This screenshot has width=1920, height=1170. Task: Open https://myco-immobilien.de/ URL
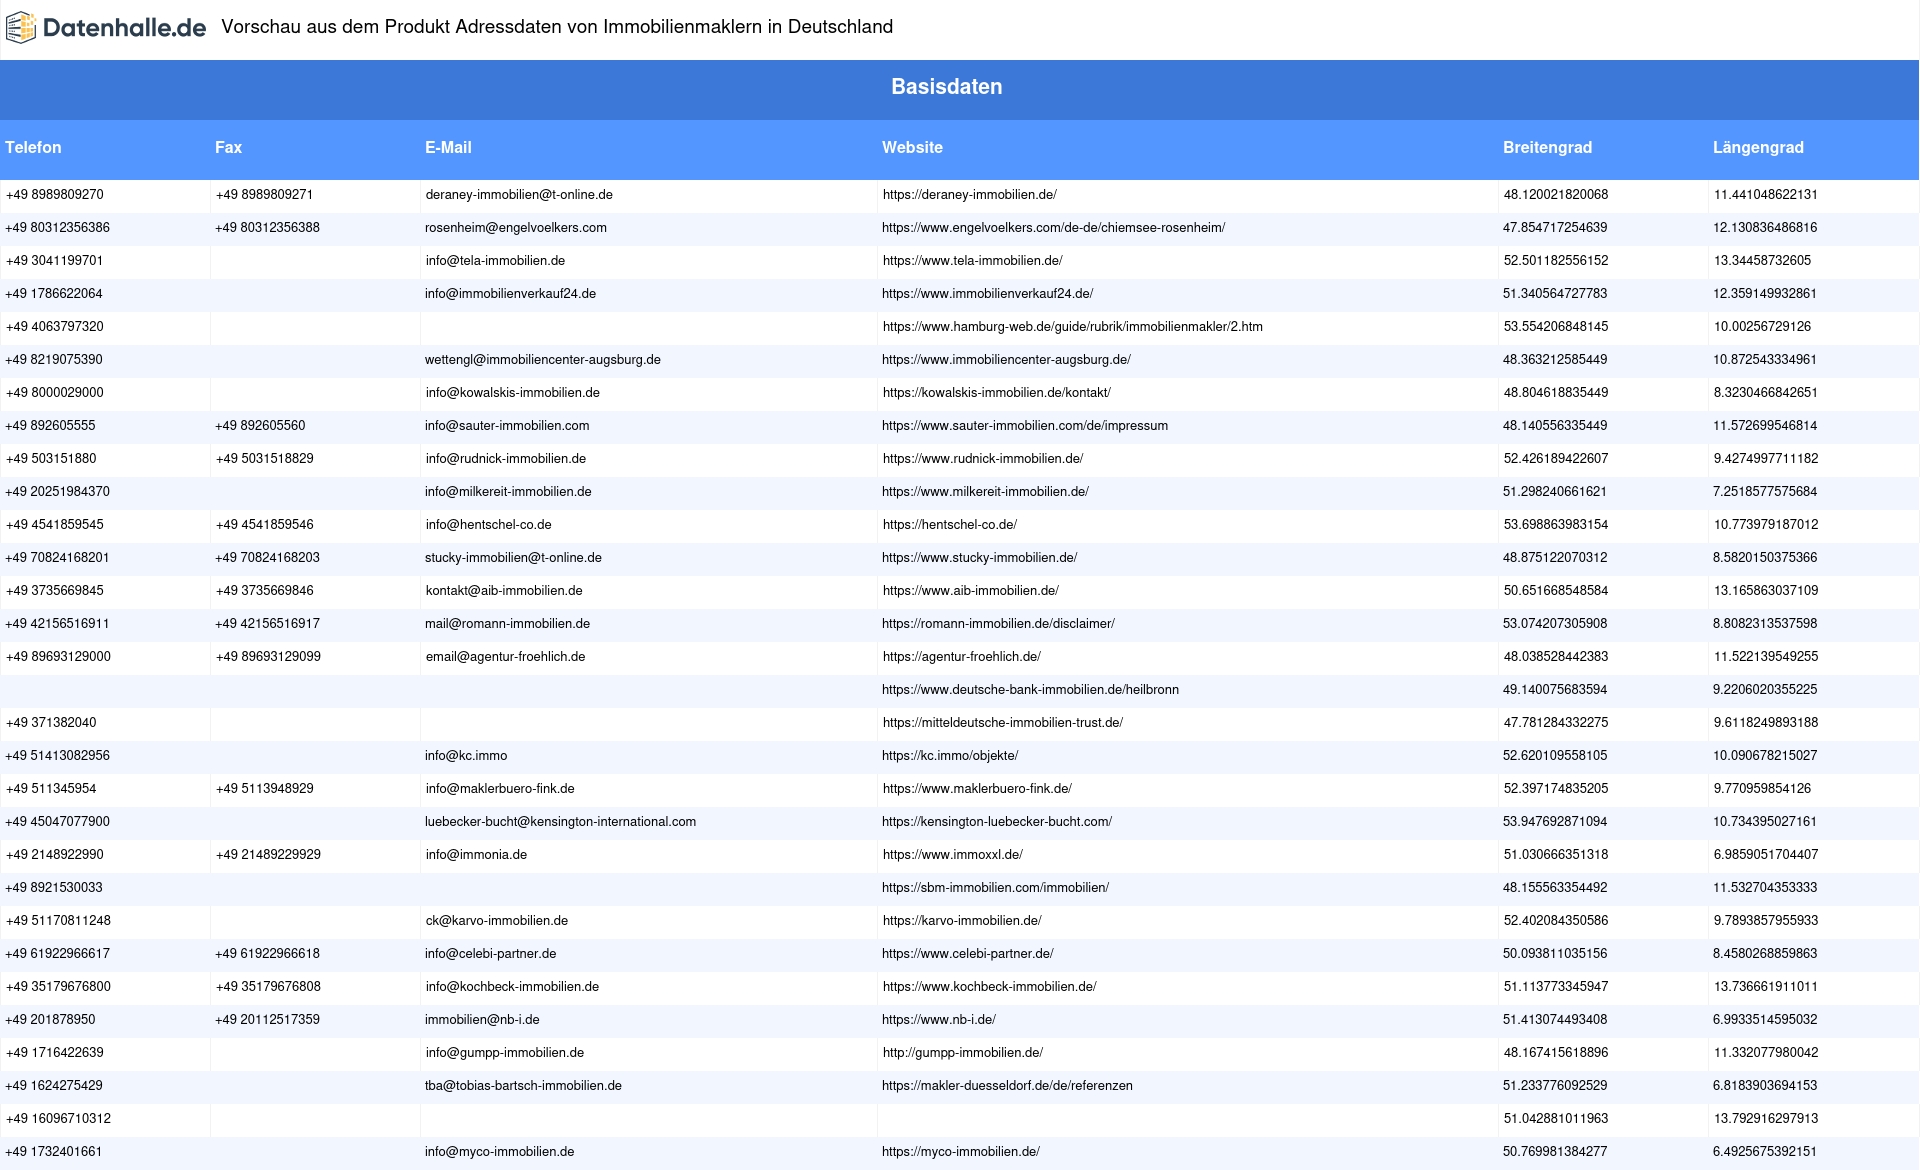(x=961, y=1152)
